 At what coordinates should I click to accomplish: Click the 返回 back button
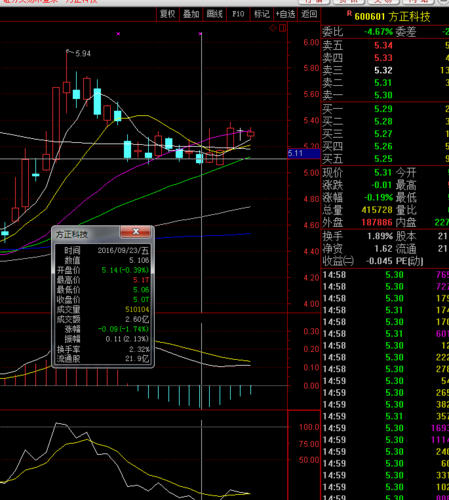pyautogui.click(x=309, y=14)
